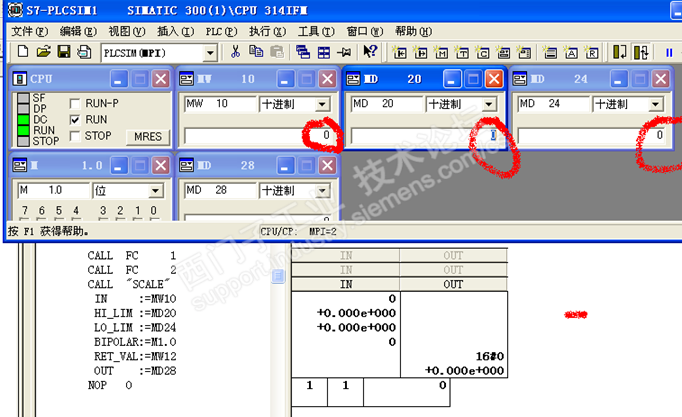Open the 编辑(E) menu
The height and width of the screenshot is (417, 682).
(x=78, y=31)
